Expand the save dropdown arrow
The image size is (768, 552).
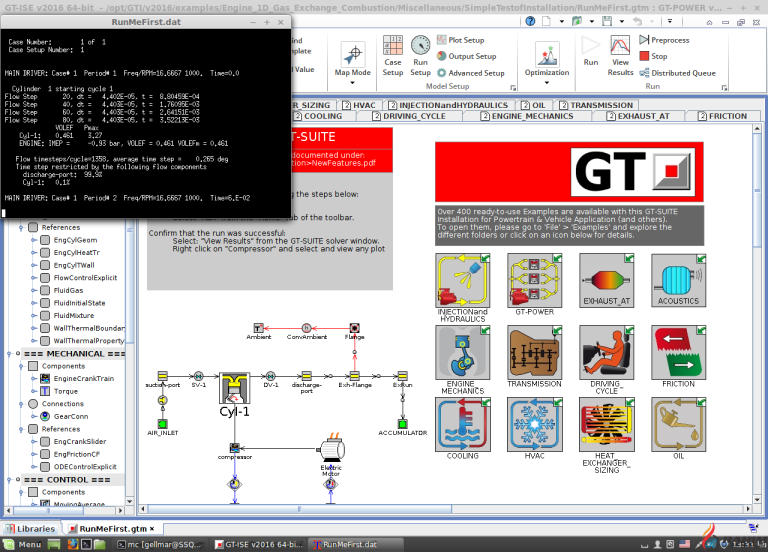click(x=622, y=22)
